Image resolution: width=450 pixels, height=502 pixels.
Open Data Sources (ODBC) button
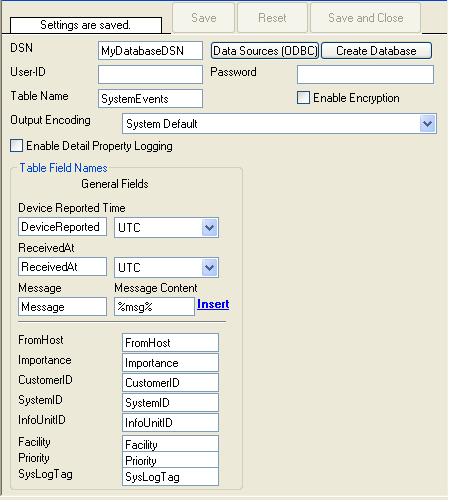[265, 51]
